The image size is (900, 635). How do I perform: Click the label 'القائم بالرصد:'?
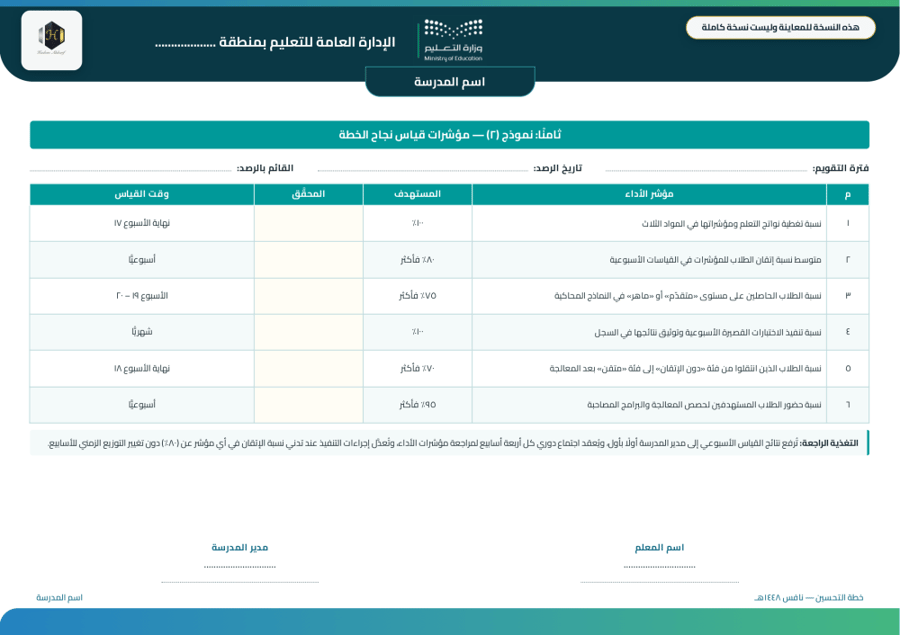point(265,168)
